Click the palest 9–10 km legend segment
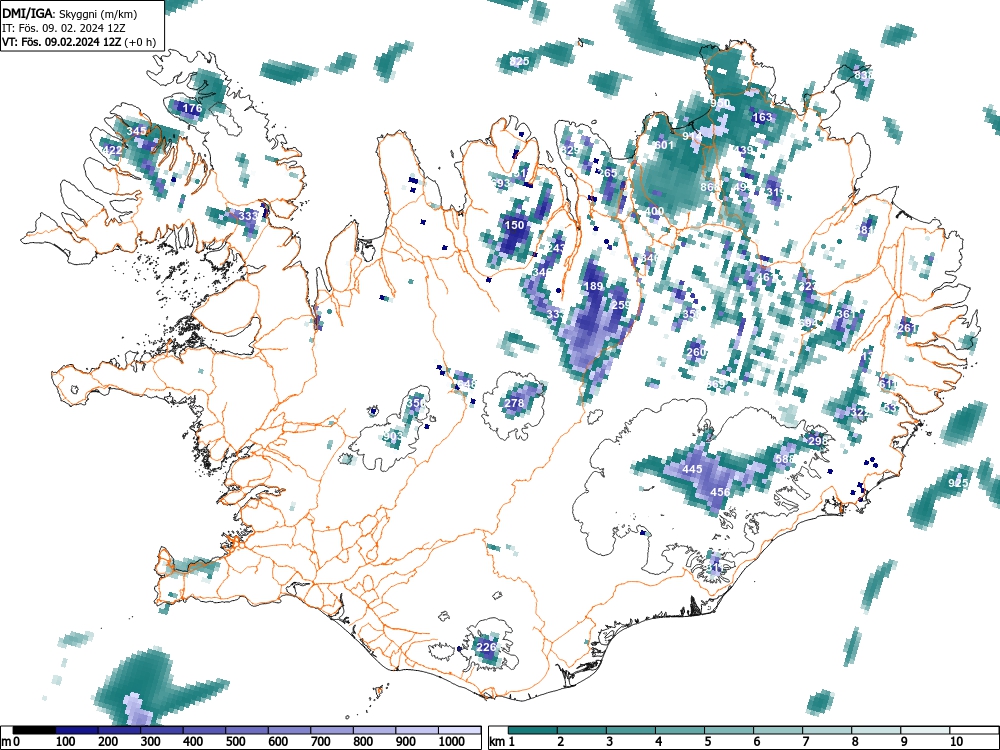 (x=925, y=730)
